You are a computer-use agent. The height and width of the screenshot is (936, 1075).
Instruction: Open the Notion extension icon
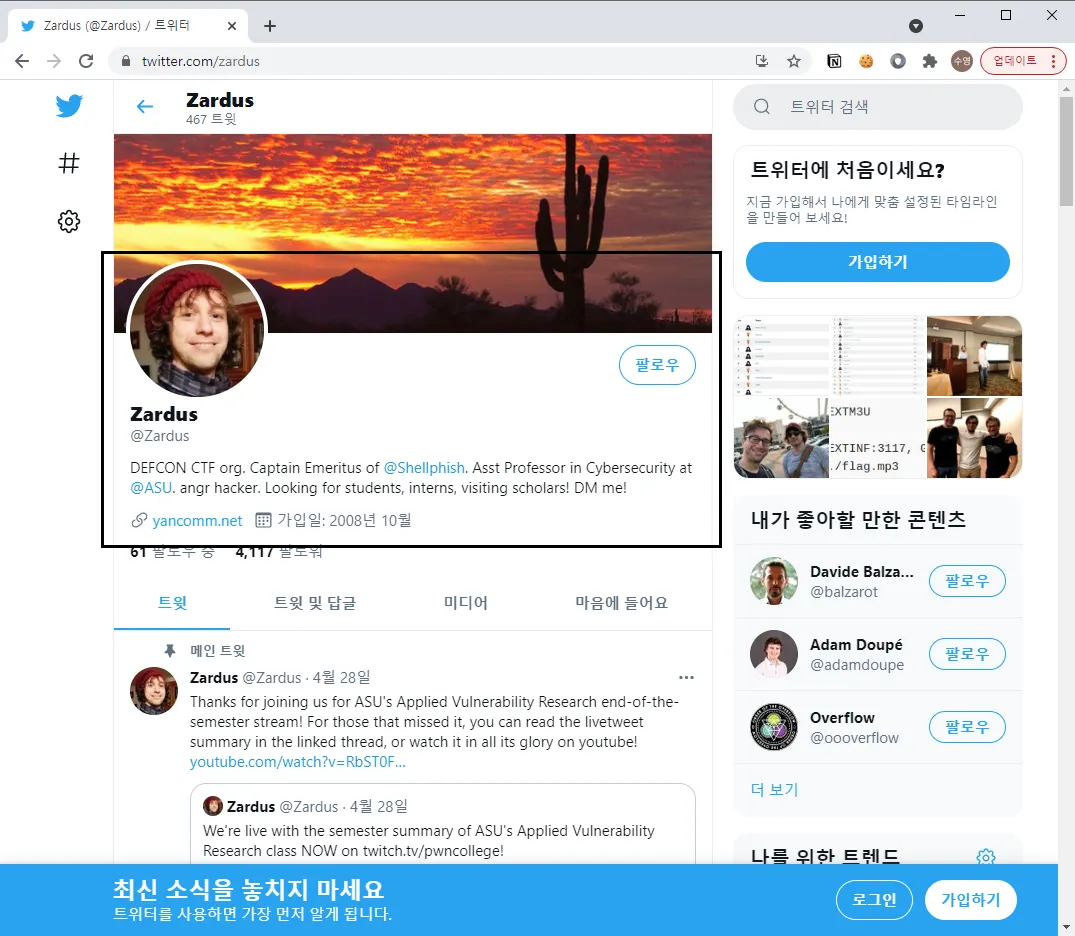click(834, 61)
